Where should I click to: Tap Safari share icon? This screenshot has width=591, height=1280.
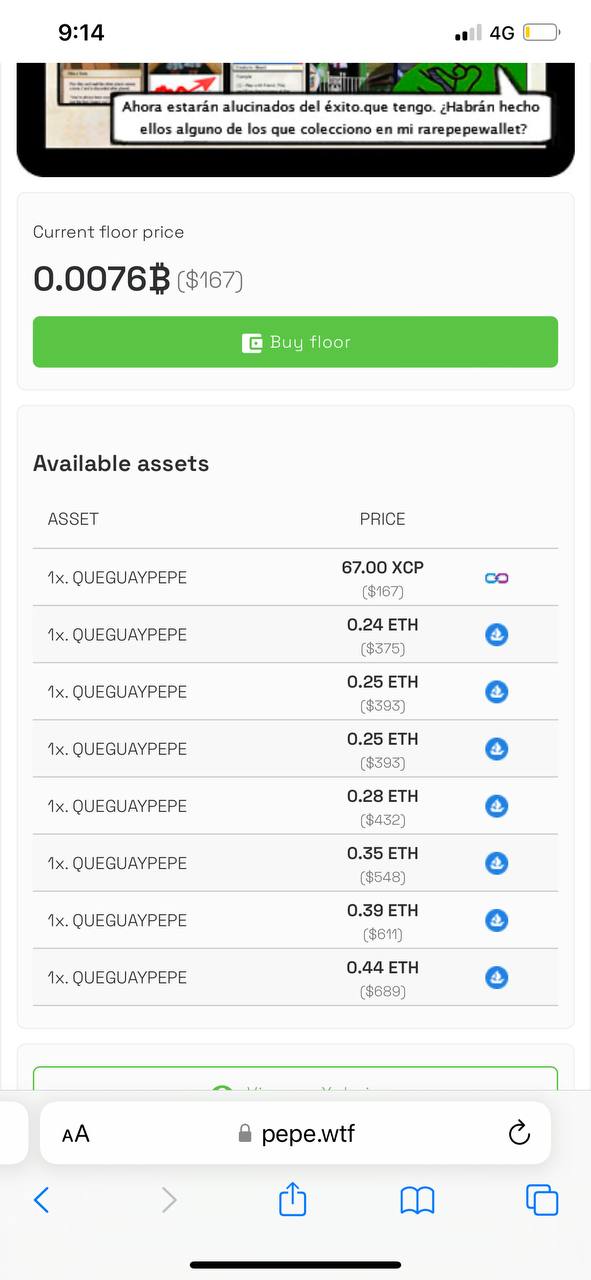[x=292, y=1198]
